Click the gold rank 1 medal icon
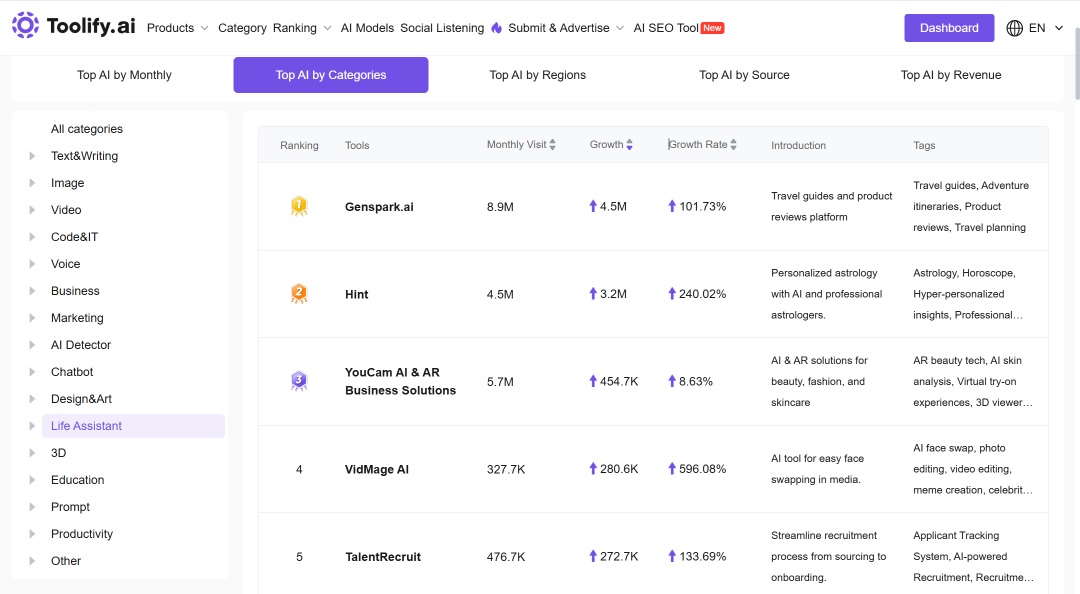The image size is (1080, 594). 299,206
